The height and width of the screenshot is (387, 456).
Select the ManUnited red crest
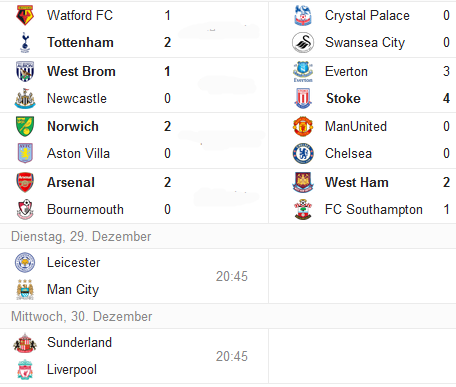tap(303, 126)
